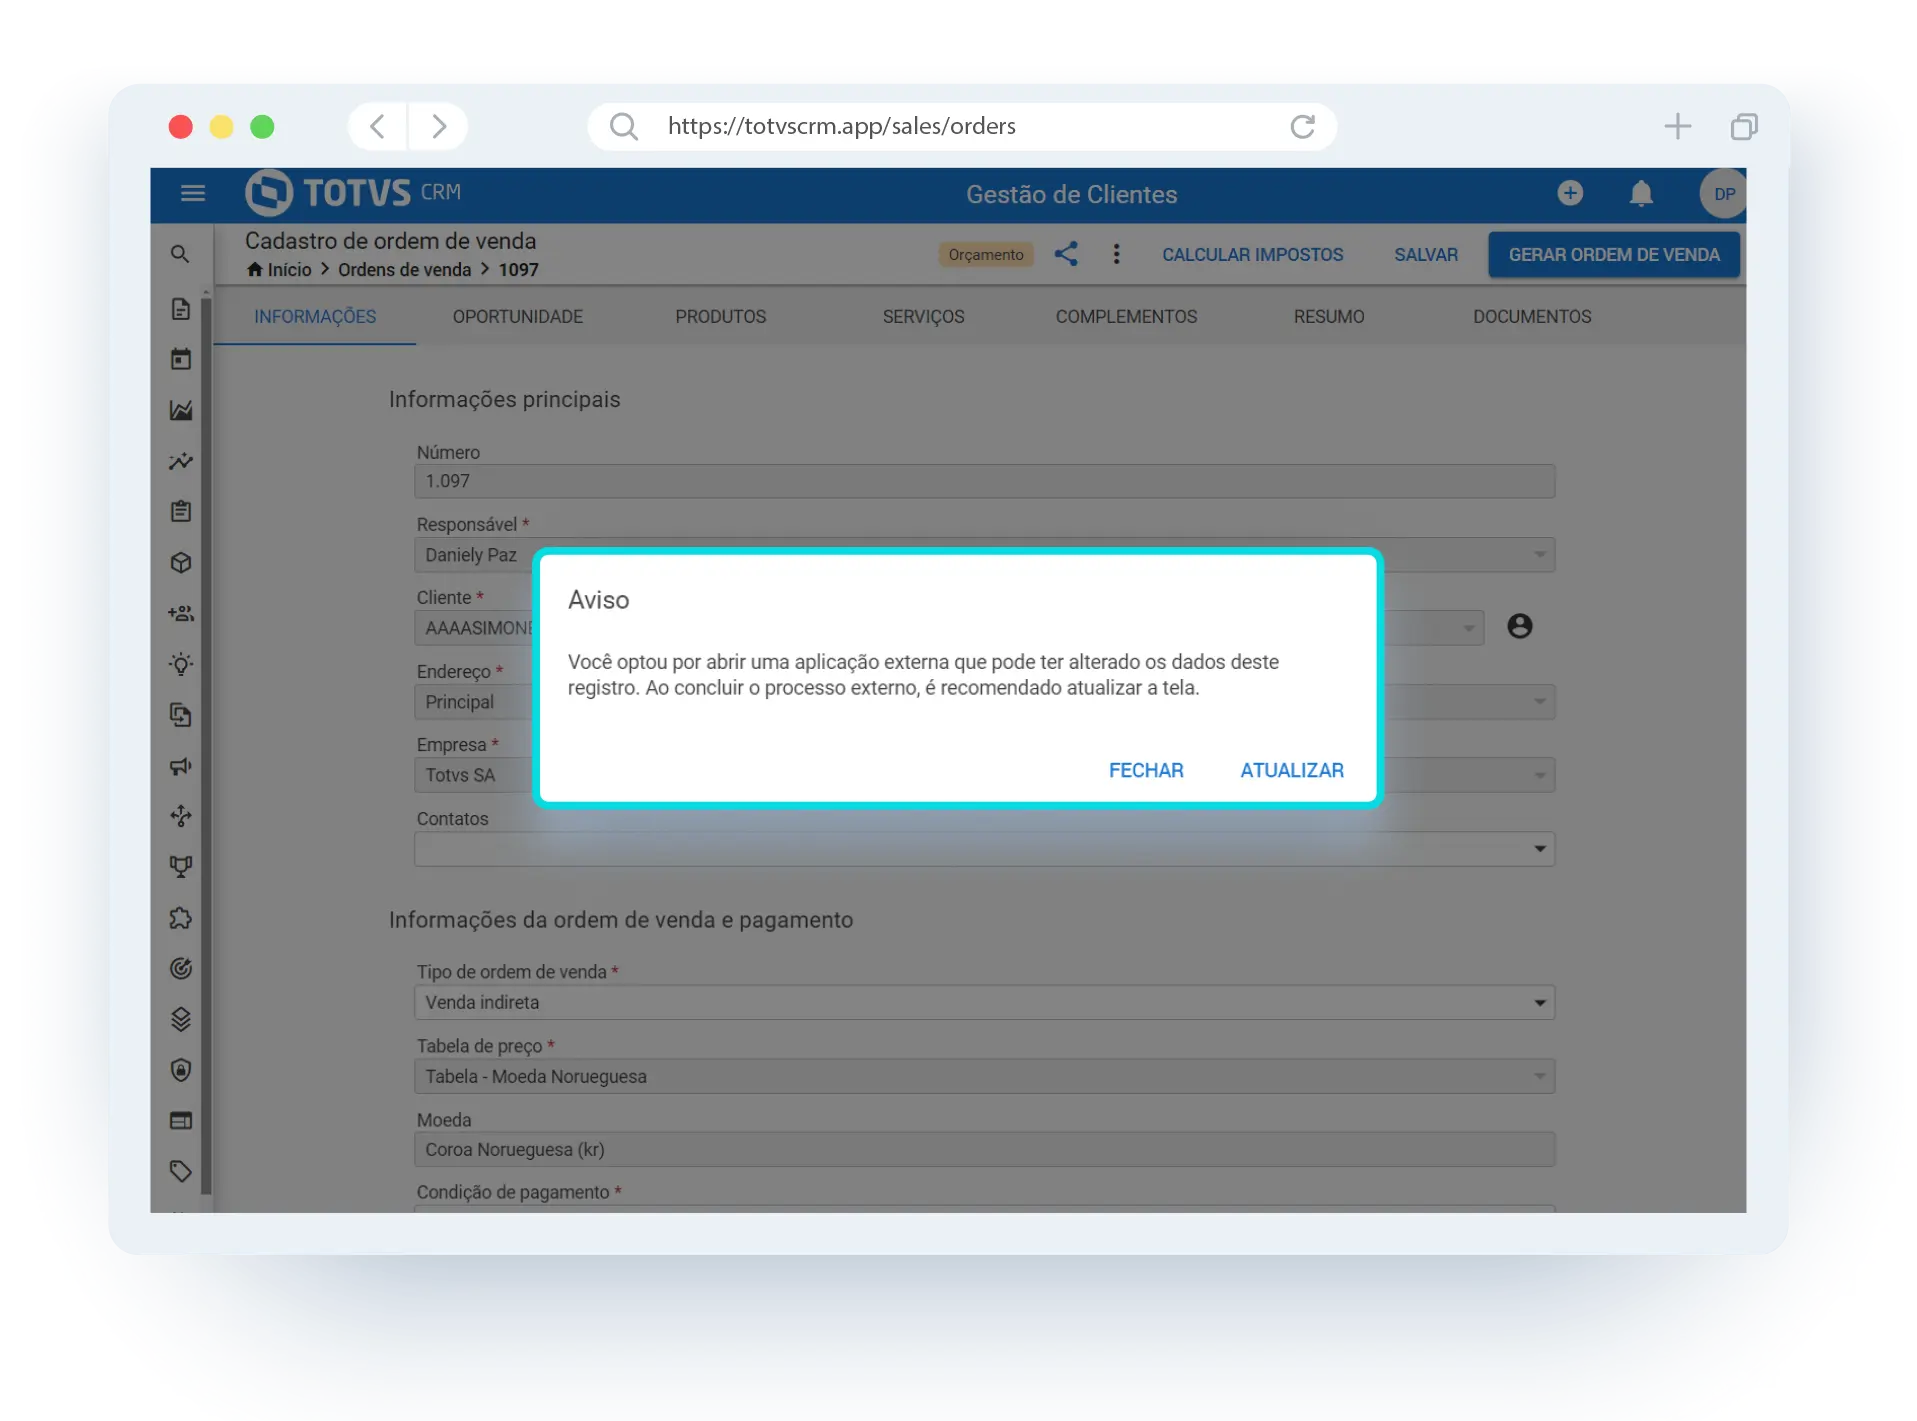Open the Tabela de preço dropdown
This screenshot has height=1421, width=1917.
pyautogui.click(x=984, y=1076)
